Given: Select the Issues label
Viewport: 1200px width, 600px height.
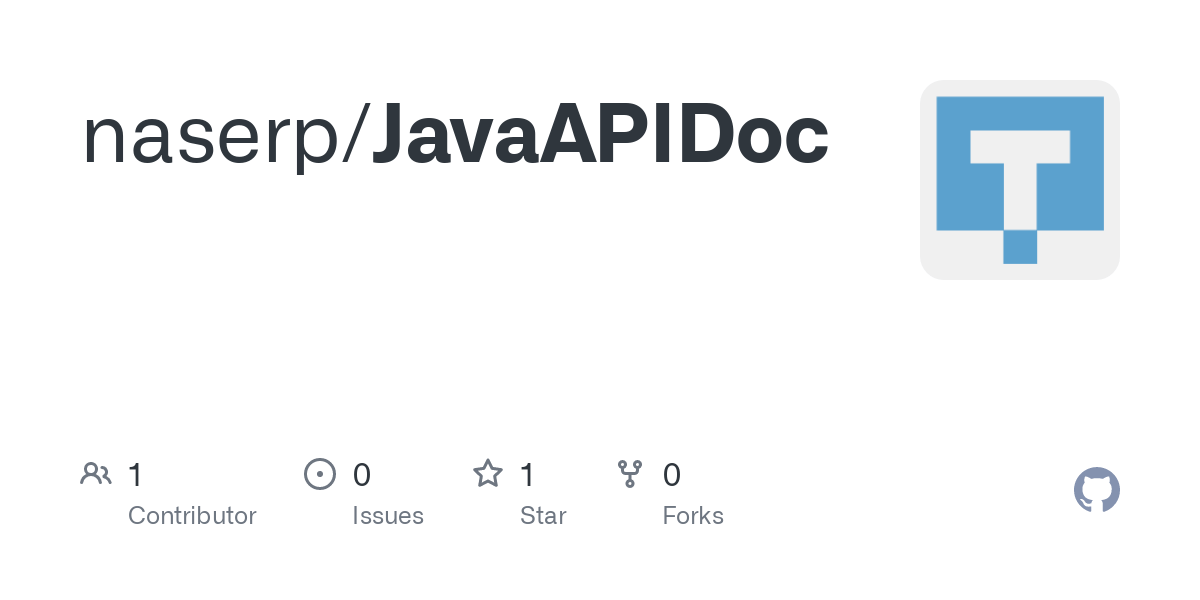Looking at the screenshot, I should pos(388,516).
